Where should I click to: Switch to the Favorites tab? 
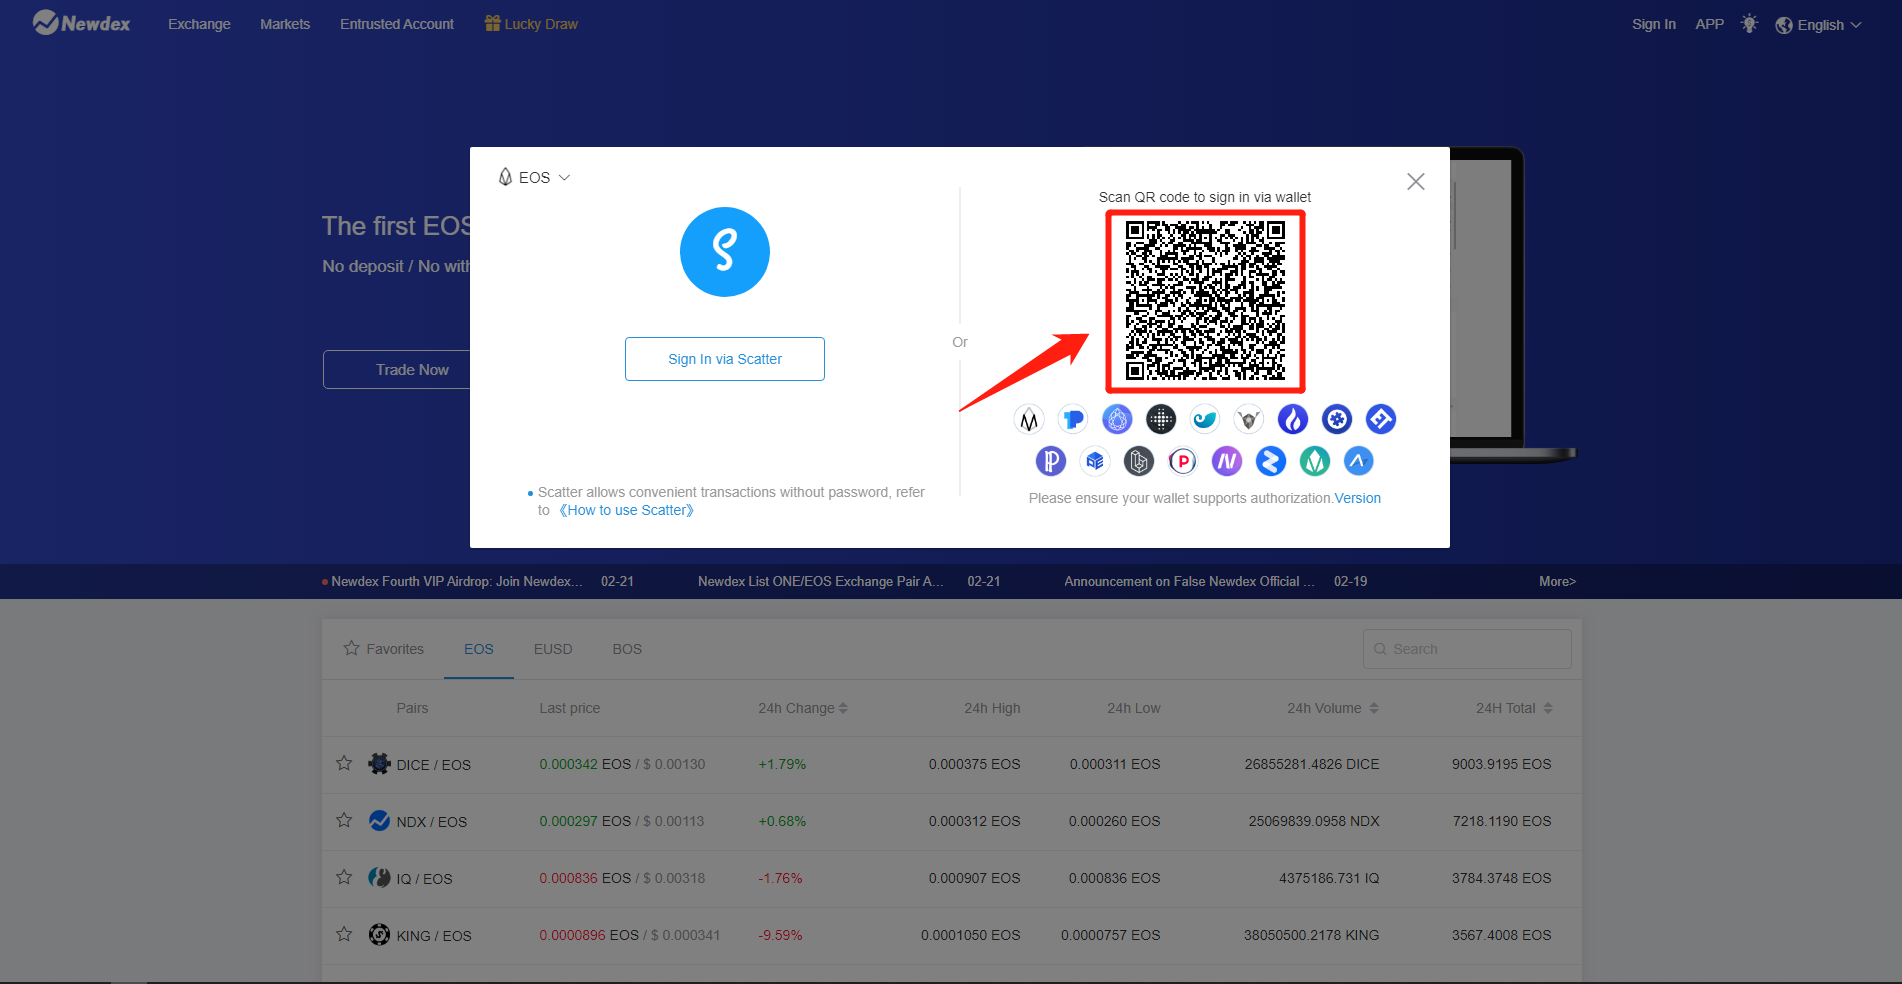point(384,649)
